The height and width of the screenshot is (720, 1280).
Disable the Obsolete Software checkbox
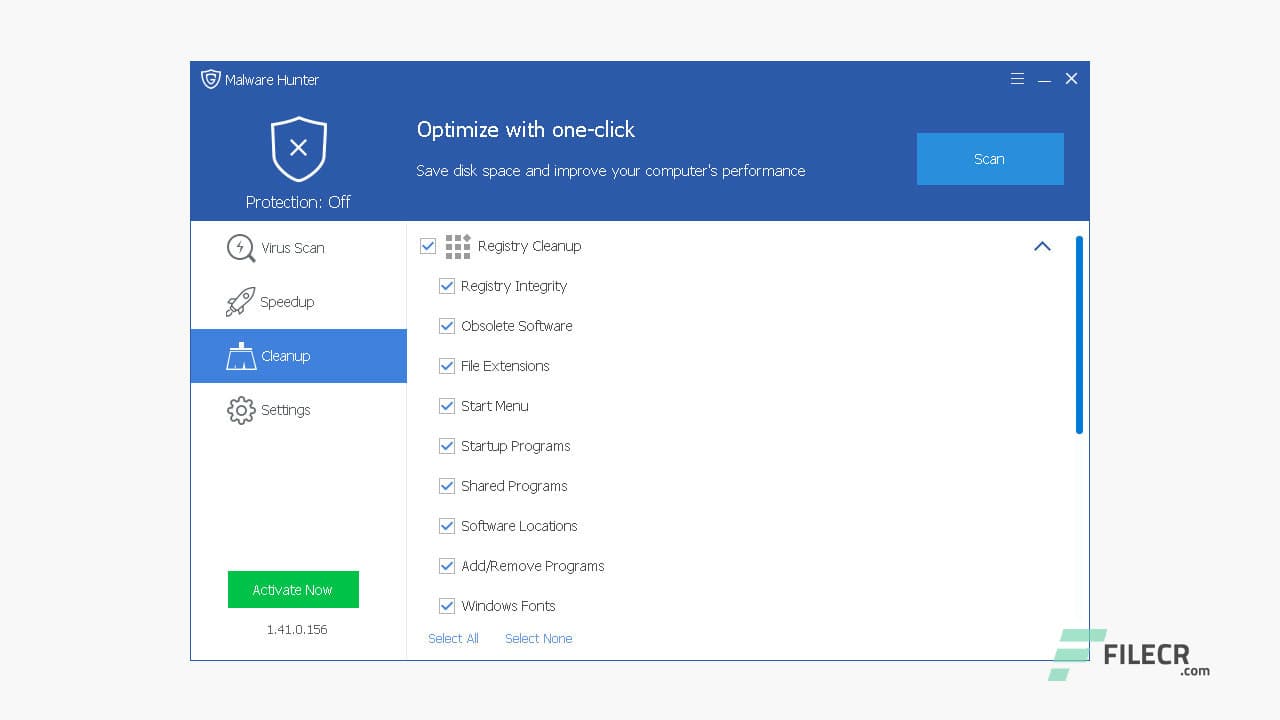[x=447, y=326]
